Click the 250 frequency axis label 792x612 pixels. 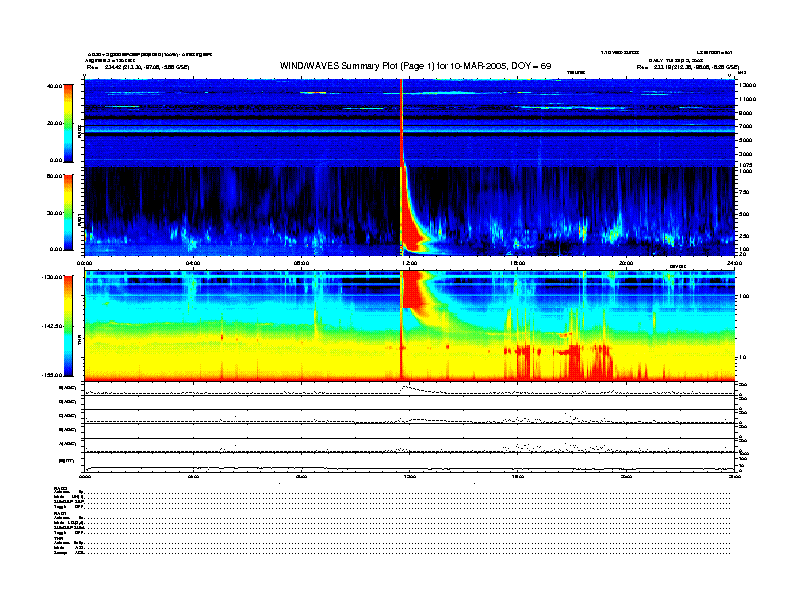coord(745,236)
